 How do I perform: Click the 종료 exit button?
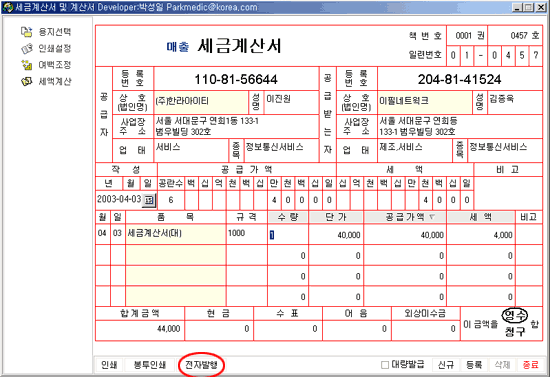(x=530, y=365)
